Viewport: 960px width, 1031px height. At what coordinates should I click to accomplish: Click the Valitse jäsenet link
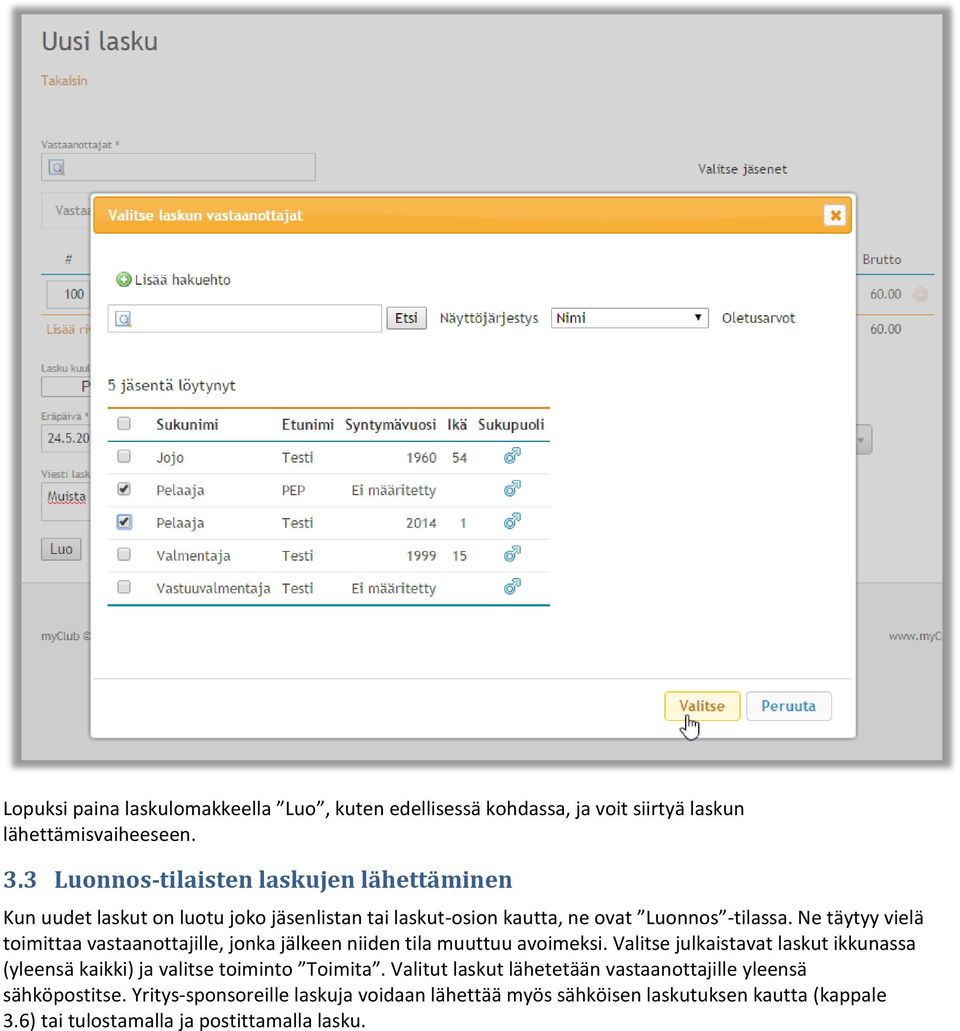tap(742, 169)
